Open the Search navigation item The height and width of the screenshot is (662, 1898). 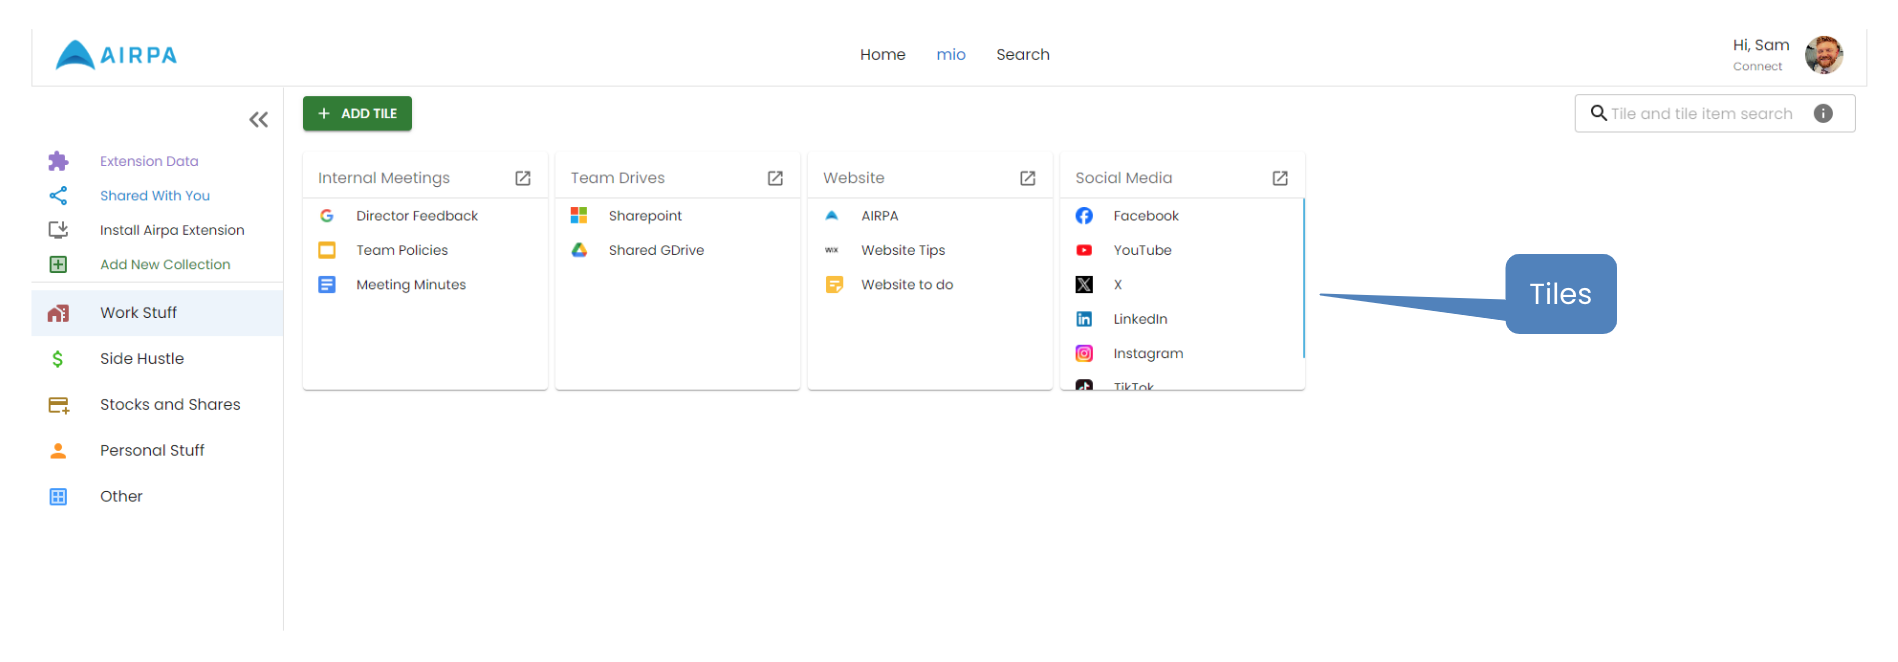[1022, 55]
